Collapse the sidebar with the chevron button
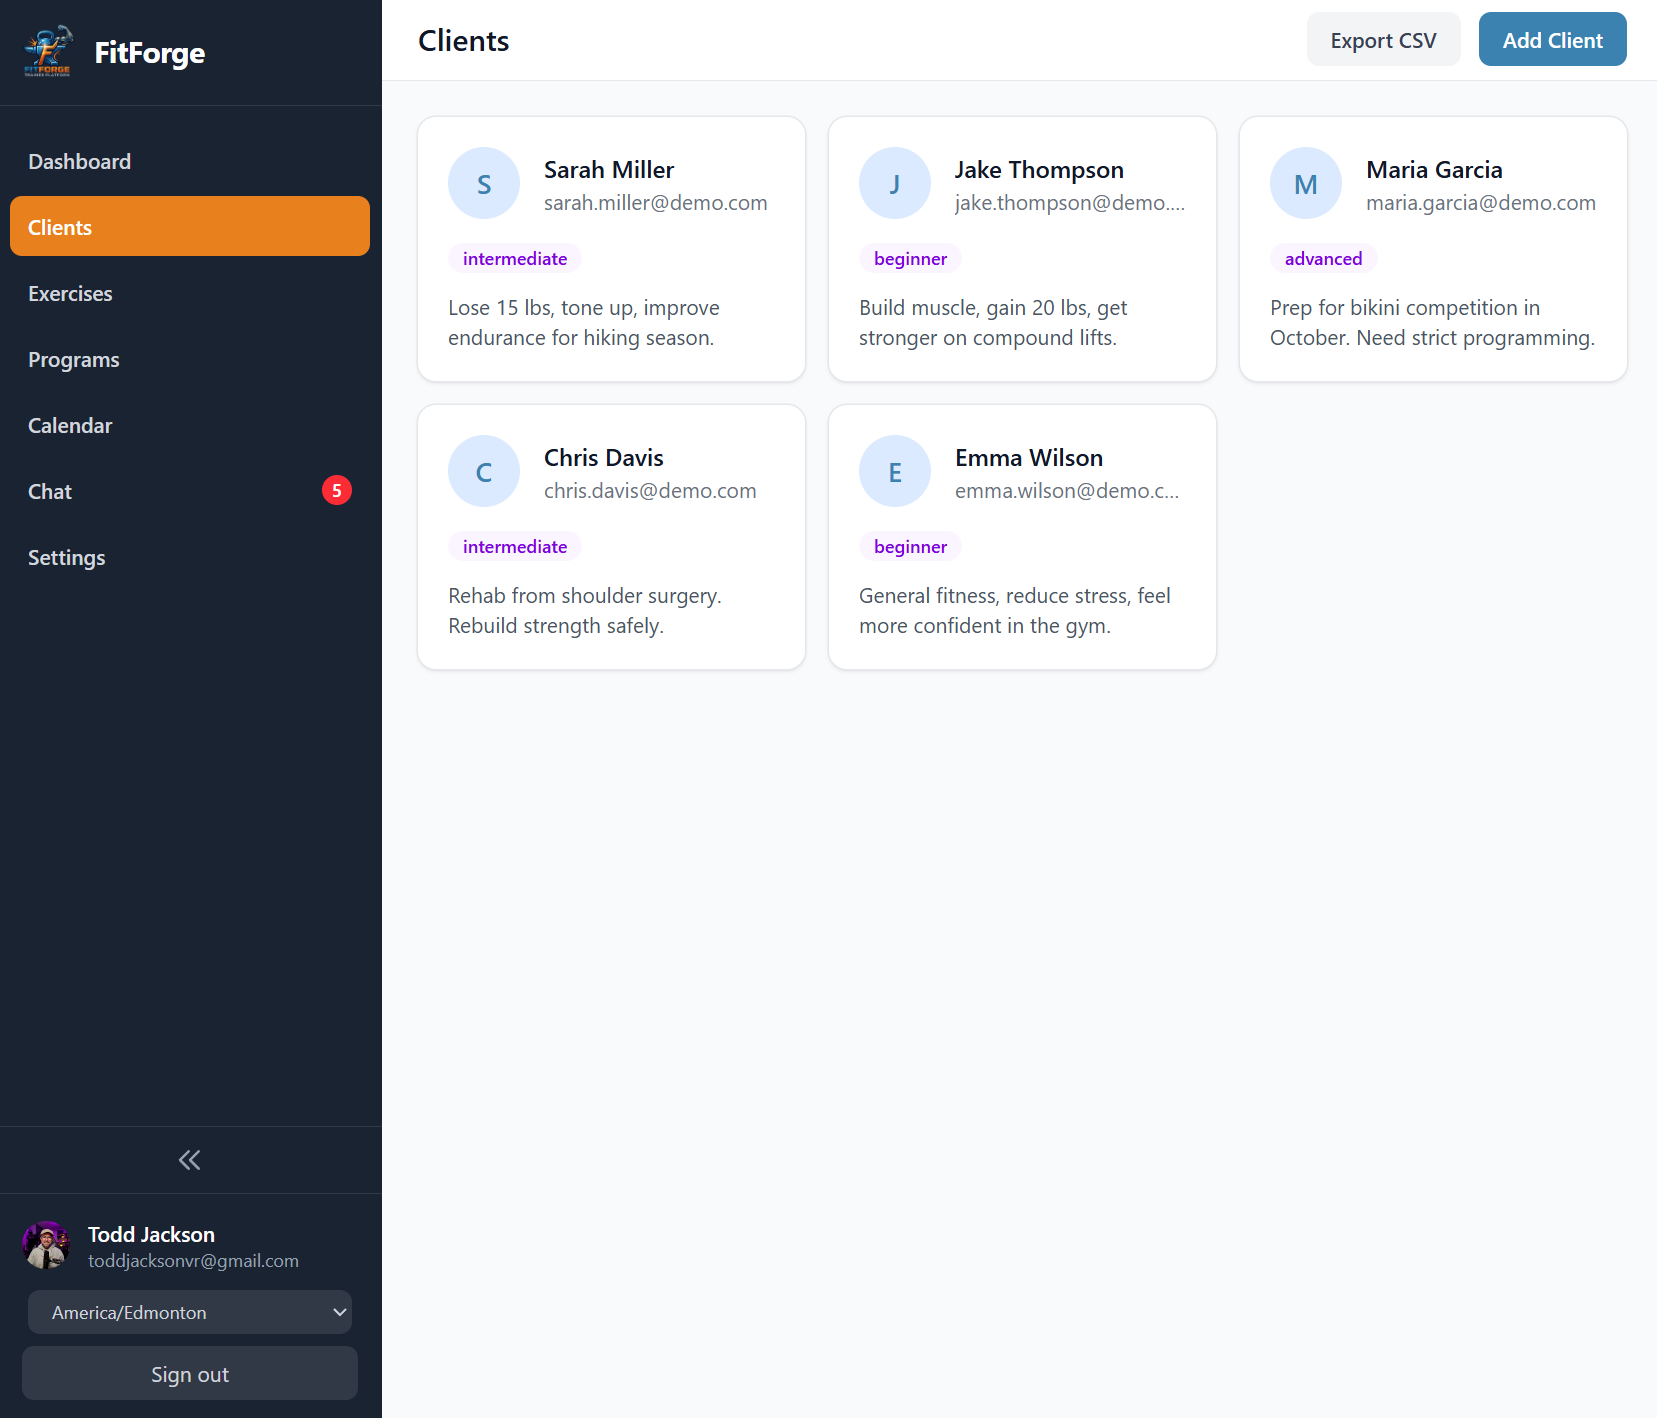This screenshot has width=1657, height=1418. click(x=189, y=1160)
